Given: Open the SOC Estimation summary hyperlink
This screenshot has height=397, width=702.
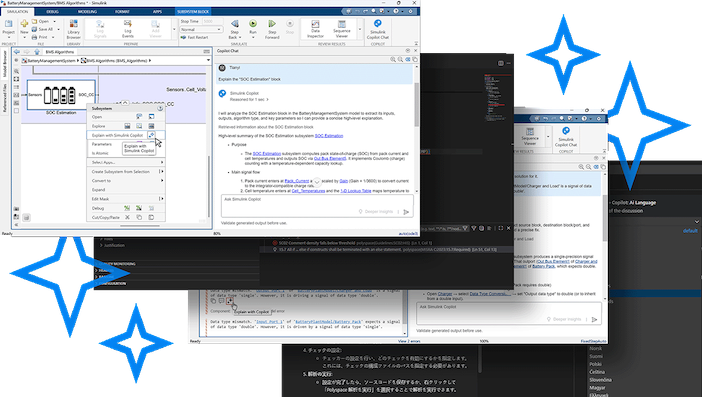Looking at the screenshot, I should click(329, 136).
